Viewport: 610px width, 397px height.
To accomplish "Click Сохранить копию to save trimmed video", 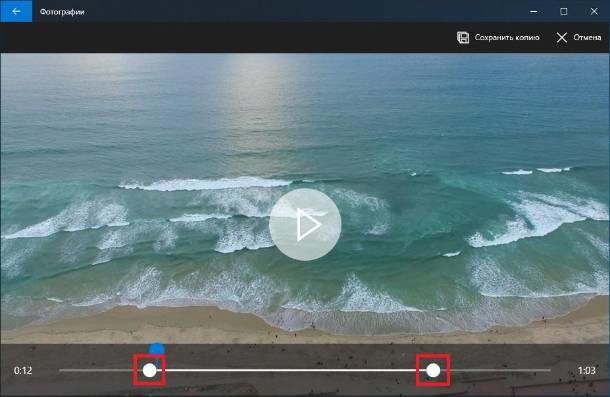I will [507, 37].
